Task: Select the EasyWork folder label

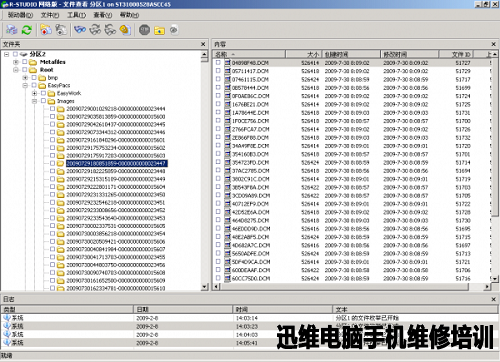Action: coord(69,93)
